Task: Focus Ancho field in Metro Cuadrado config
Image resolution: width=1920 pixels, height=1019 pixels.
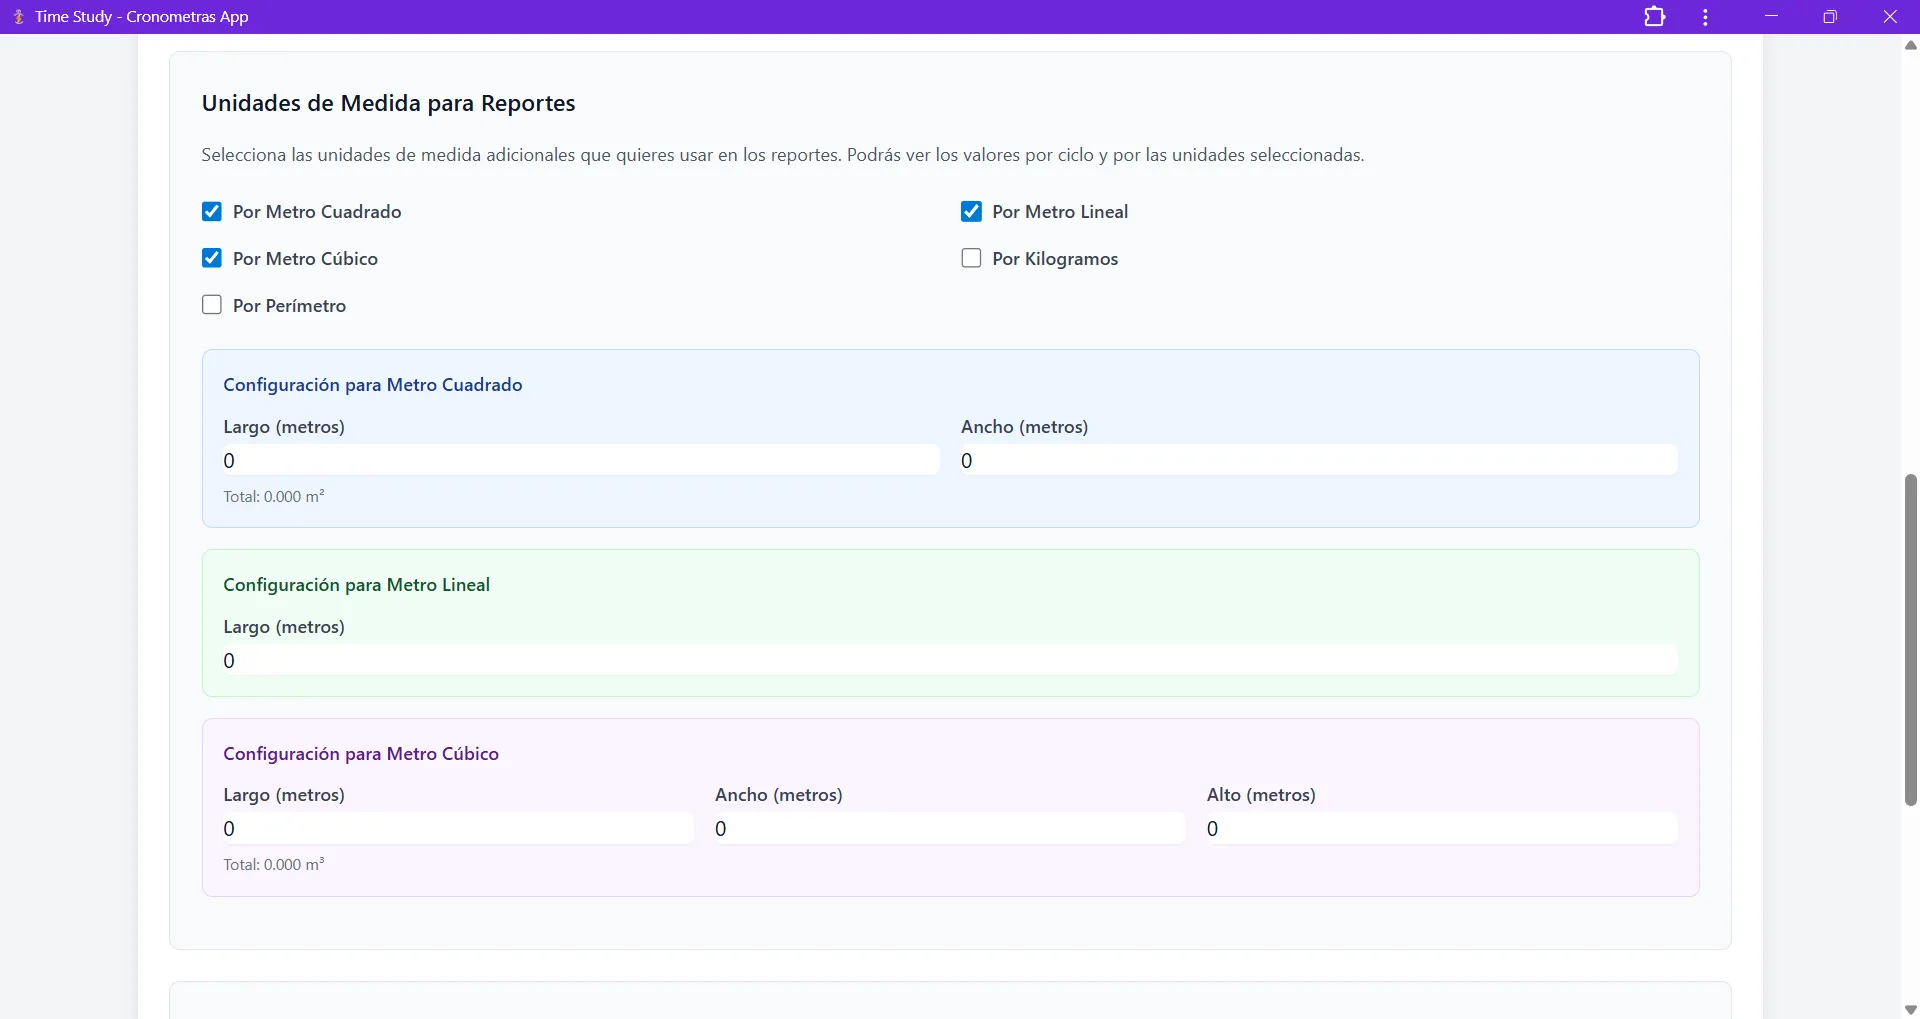Action: [x=1318, y=461]
